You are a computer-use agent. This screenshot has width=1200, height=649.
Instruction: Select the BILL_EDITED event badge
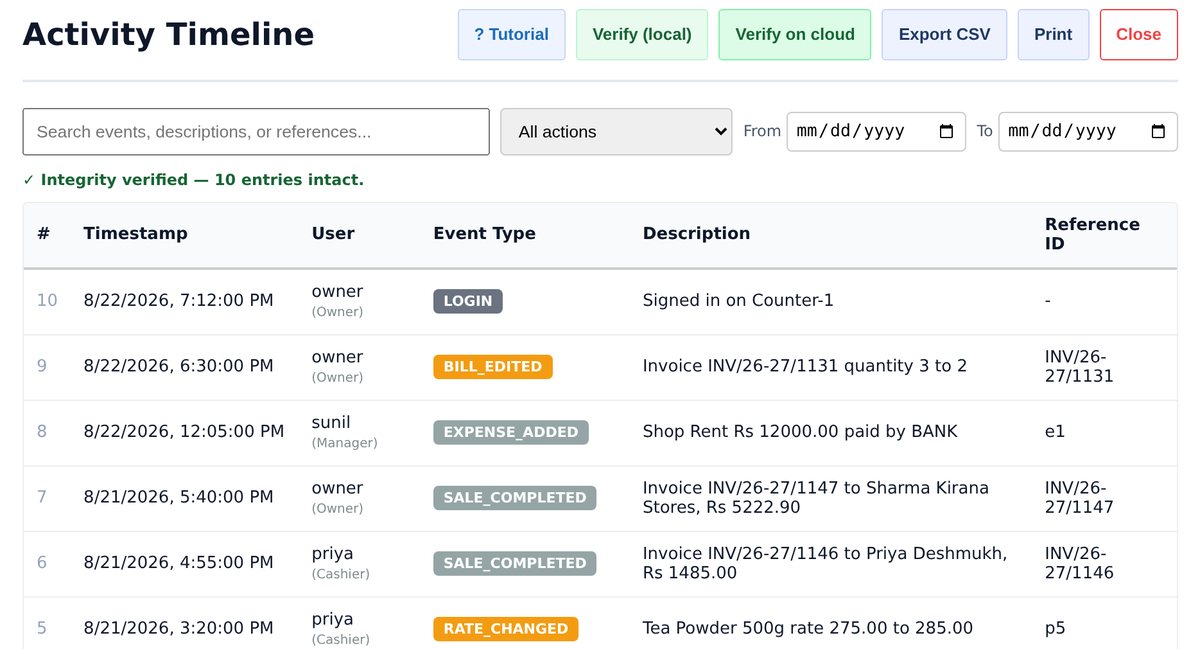coord(493,366)
